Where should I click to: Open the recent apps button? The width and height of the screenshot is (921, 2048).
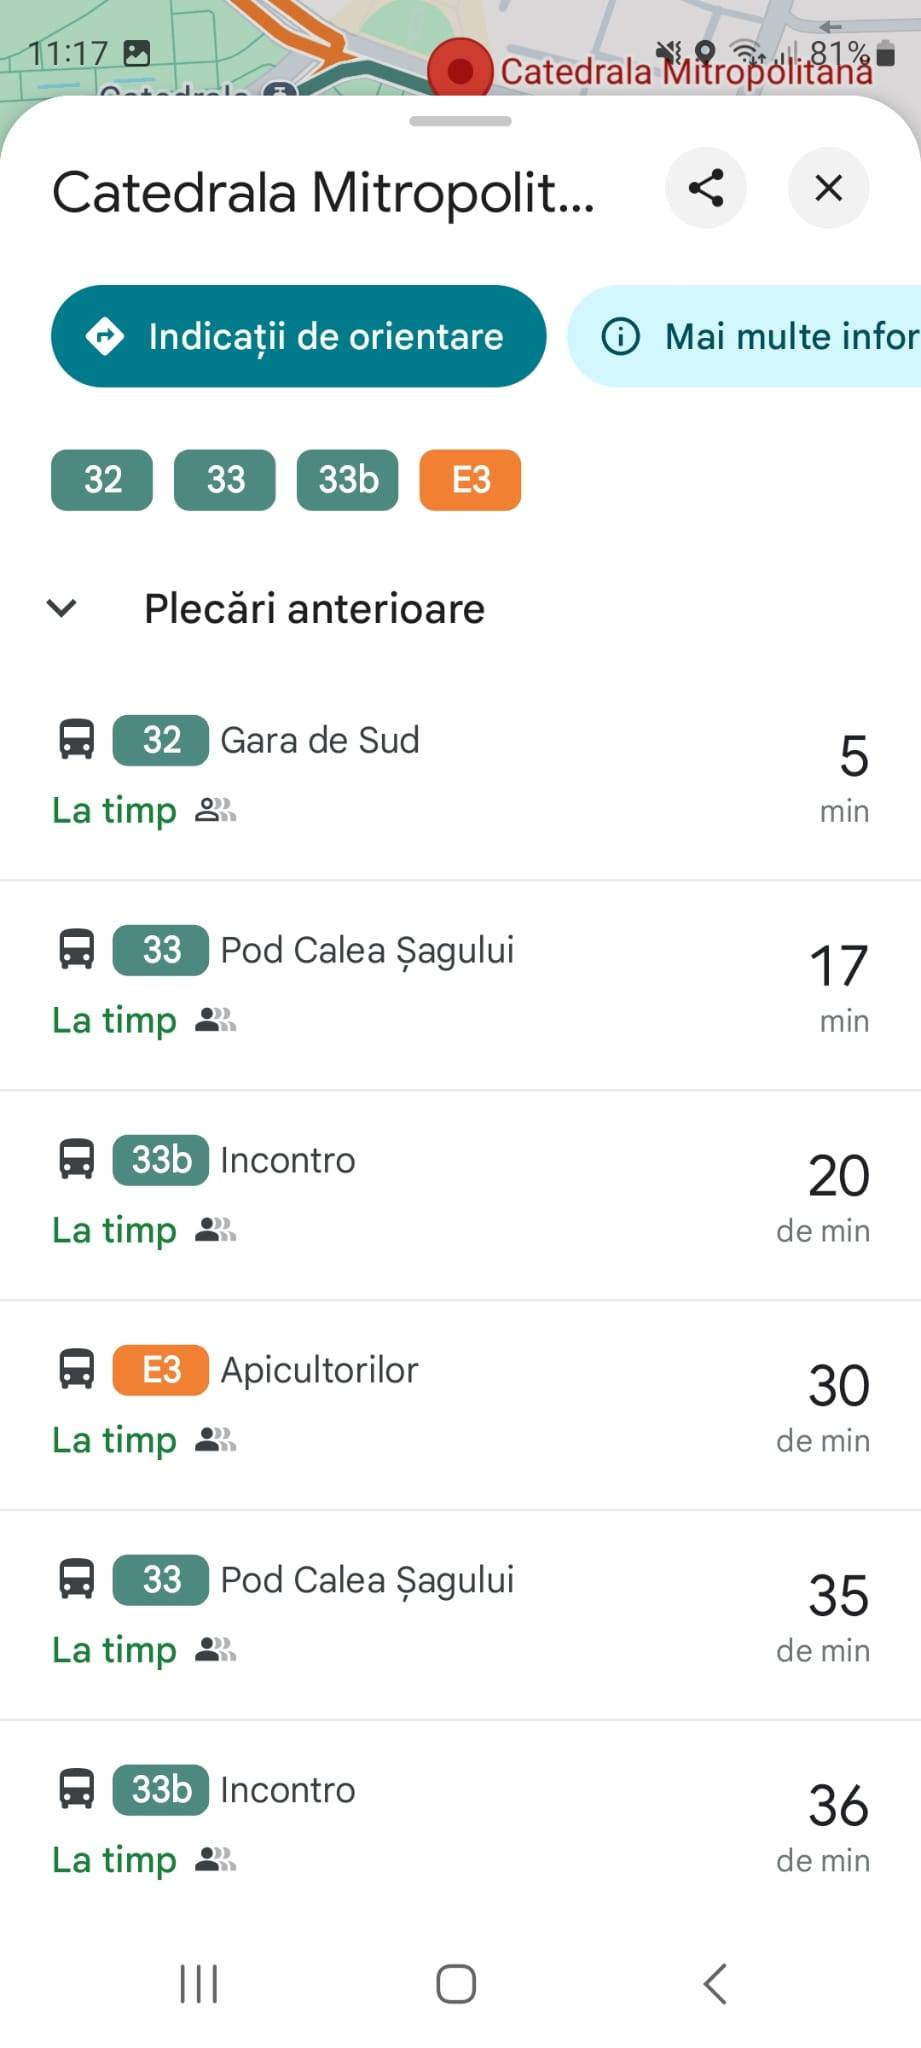click(x=198, y=1984)
